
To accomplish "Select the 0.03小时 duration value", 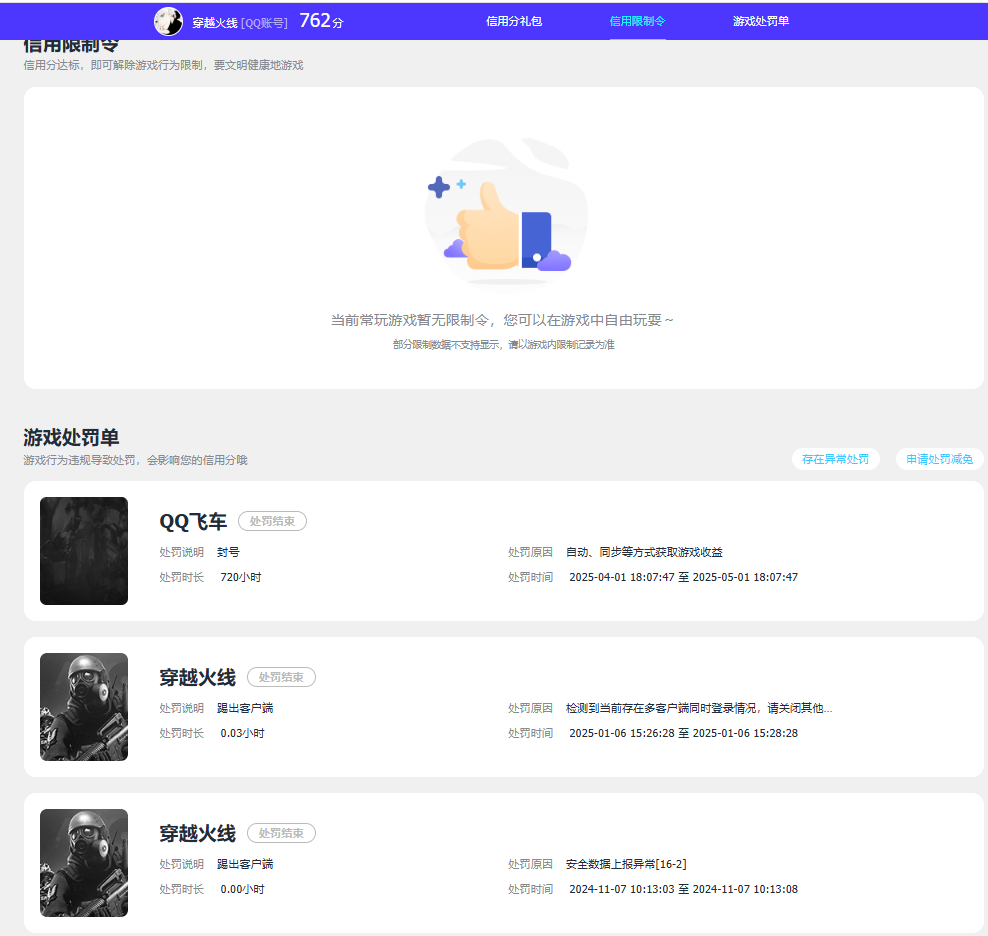I will pyautogui.click(x=242, y=733).
